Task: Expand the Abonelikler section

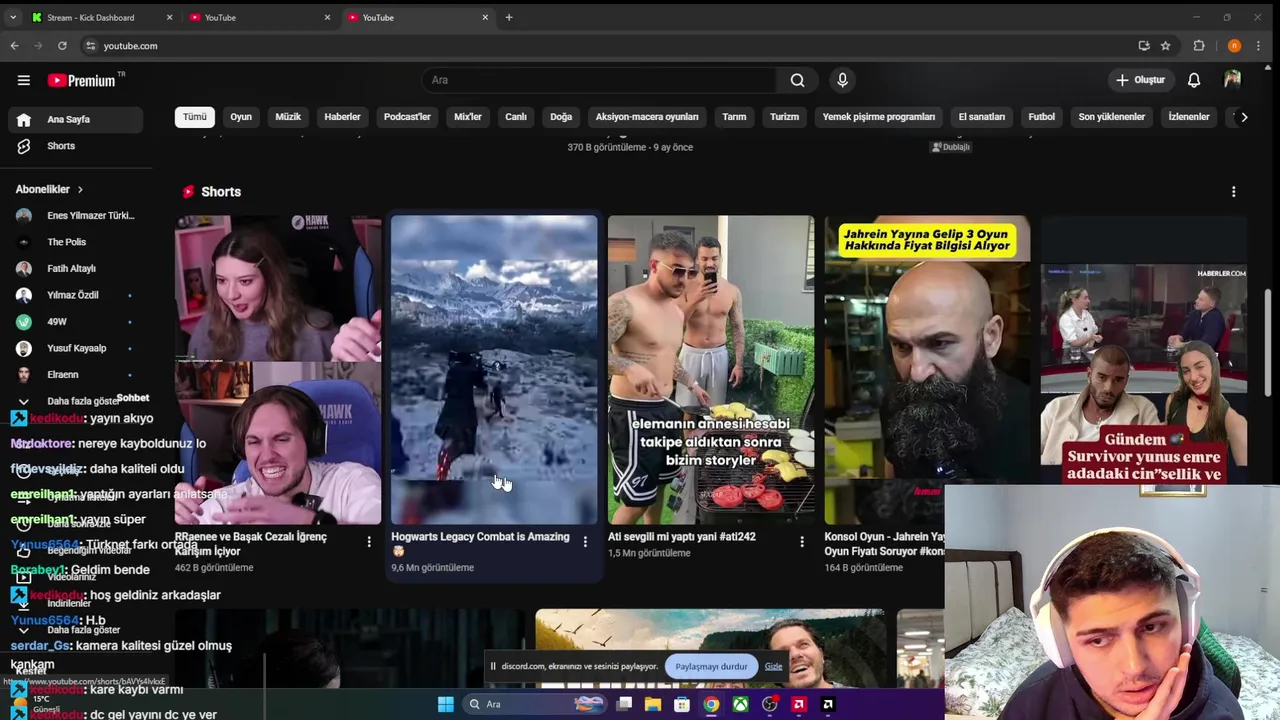Action: point(49,189)
